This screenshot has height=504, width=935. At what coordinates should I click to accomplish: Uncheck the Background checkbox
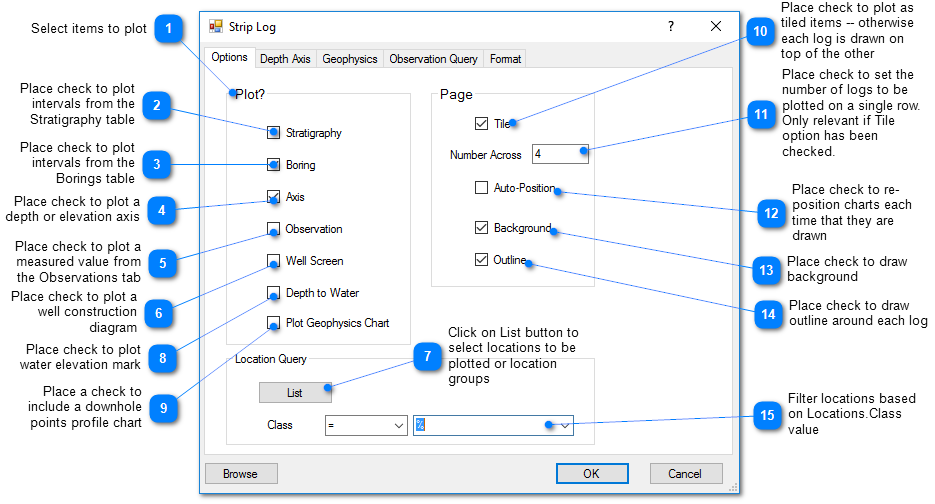(482, 228)
